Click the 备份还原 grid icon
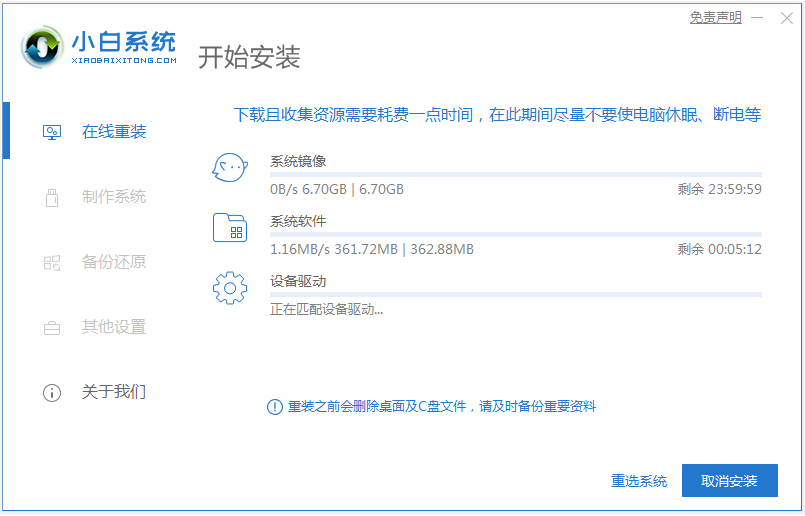This screenshot has height=516, width=805. 52,263
